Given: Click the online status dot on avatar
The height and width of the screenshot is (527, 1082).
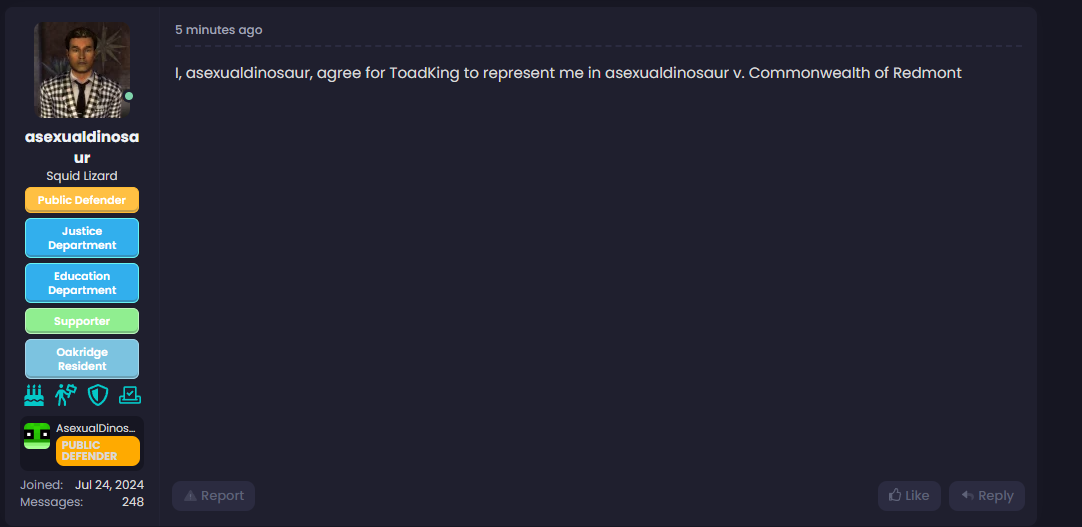Looking at the screenshot, I should point(129,96).
